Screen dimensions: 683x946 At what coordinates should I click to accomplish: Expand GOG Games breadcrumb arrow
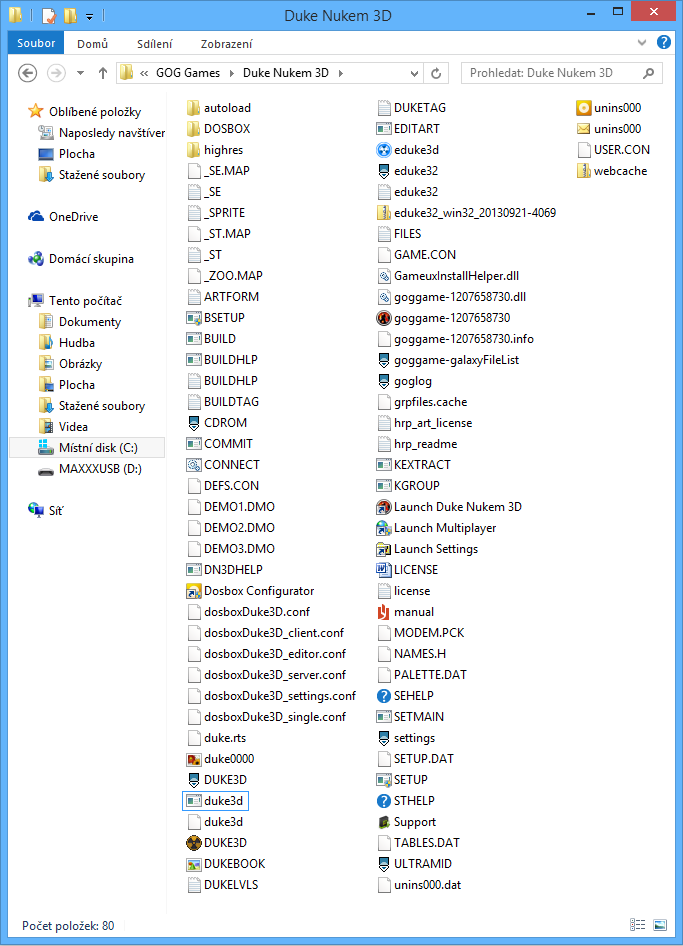232,74
